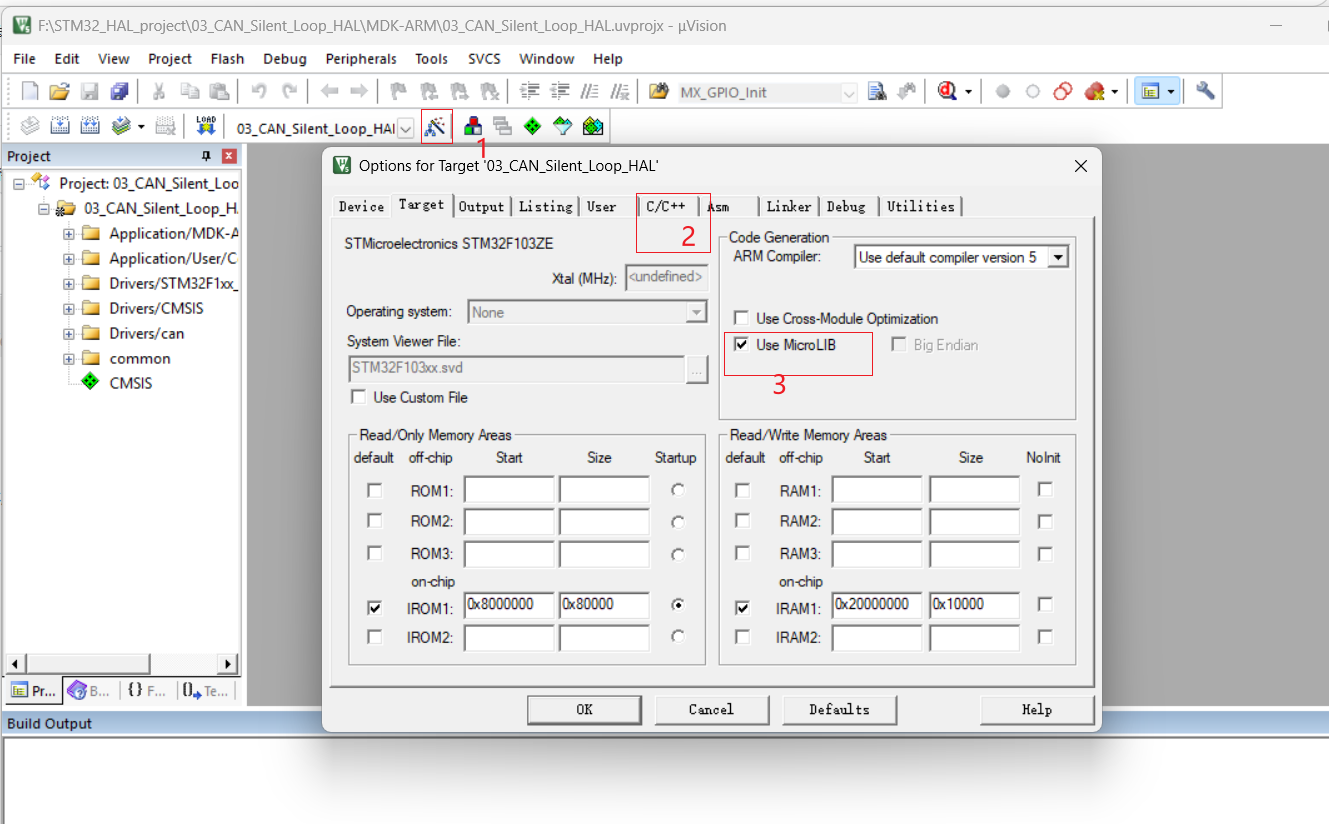This screenshot has width=1329, height=824.
Task: Click the IROM1 Start address field
Action: click(509, 605)
